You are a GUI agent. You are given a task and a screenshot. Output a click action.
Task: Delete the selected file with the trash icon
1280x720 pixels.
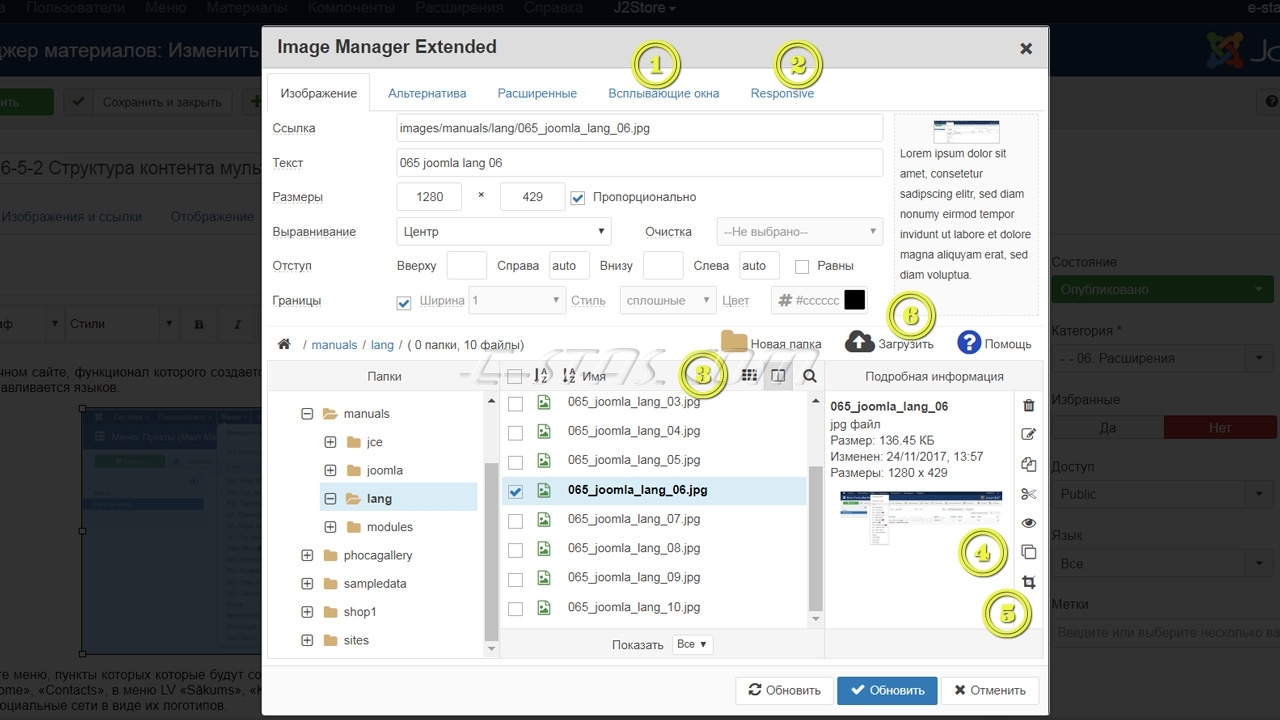[x=1028, y=405]
